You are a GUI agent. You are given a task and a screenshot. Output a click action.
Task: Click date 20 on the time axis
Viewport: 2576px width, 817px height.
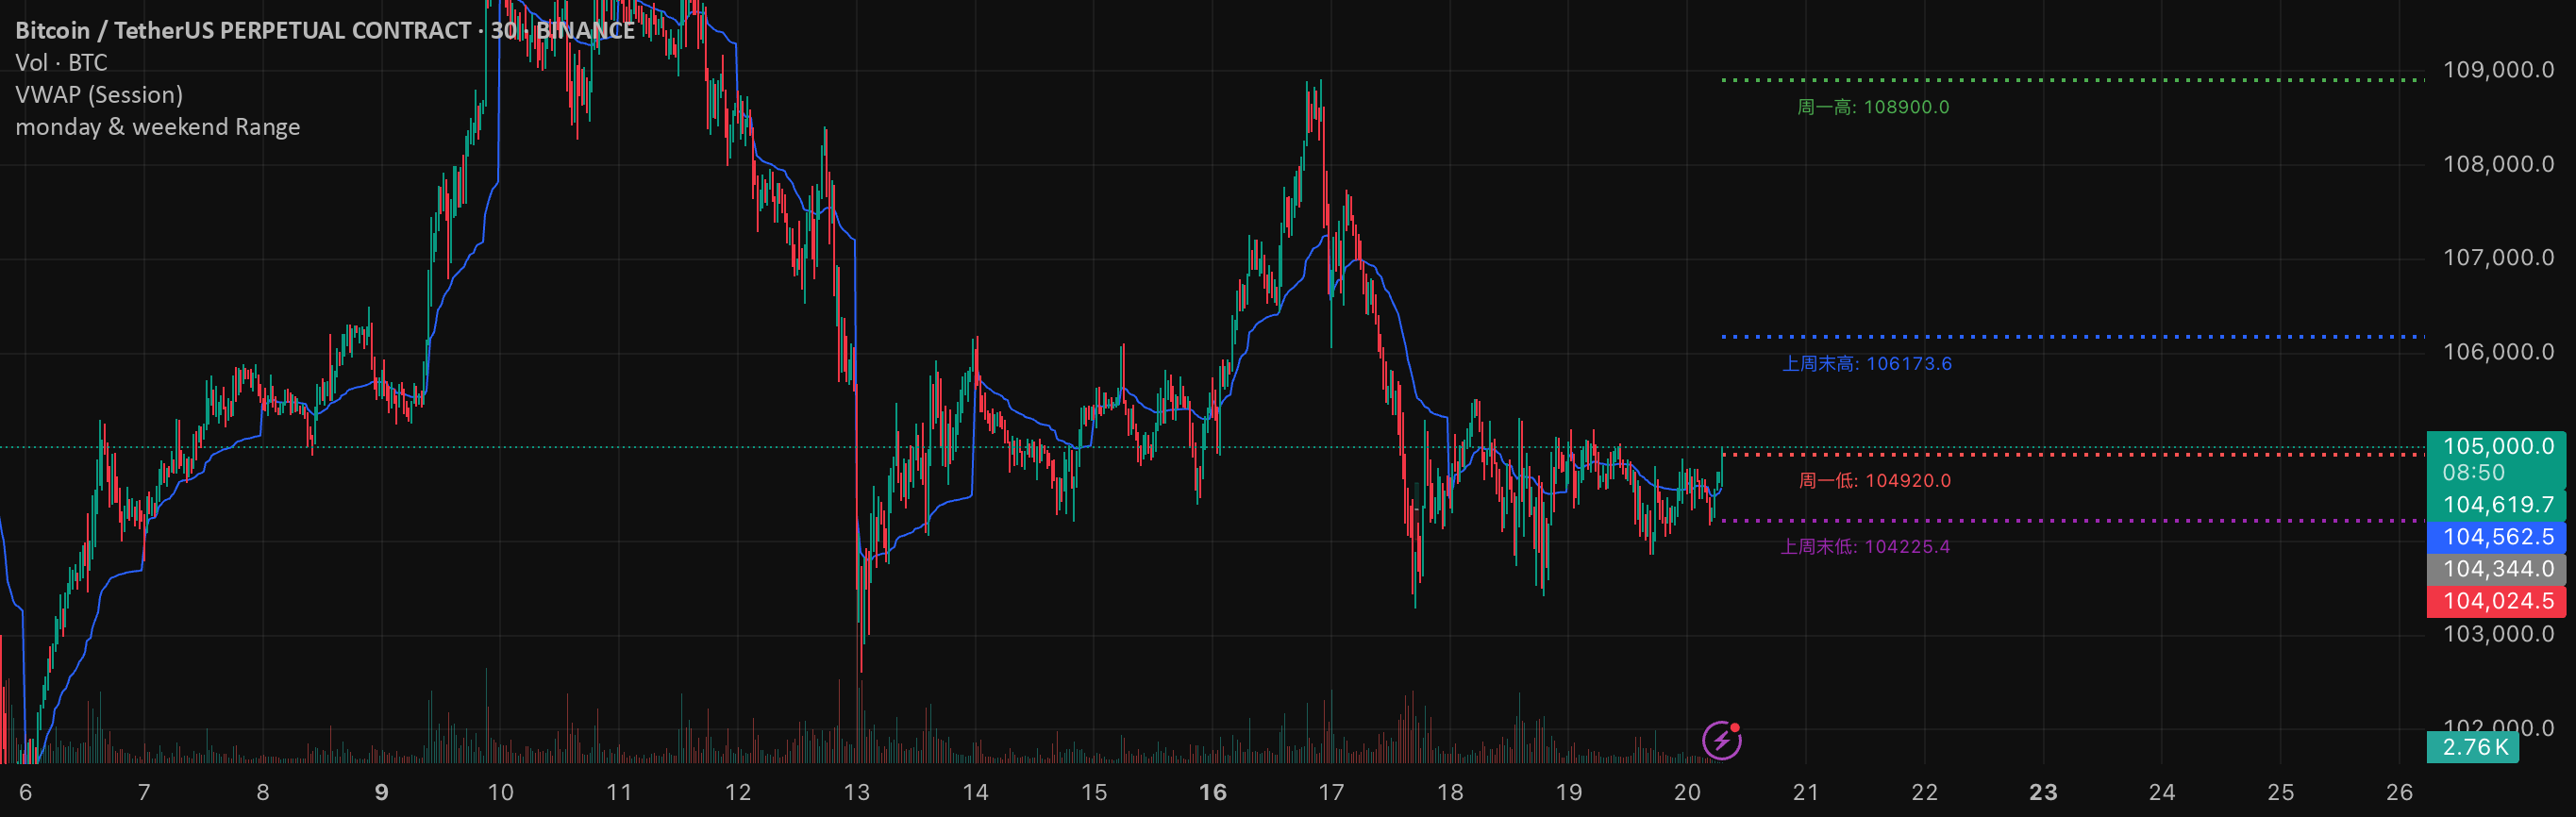point(1687,793)
